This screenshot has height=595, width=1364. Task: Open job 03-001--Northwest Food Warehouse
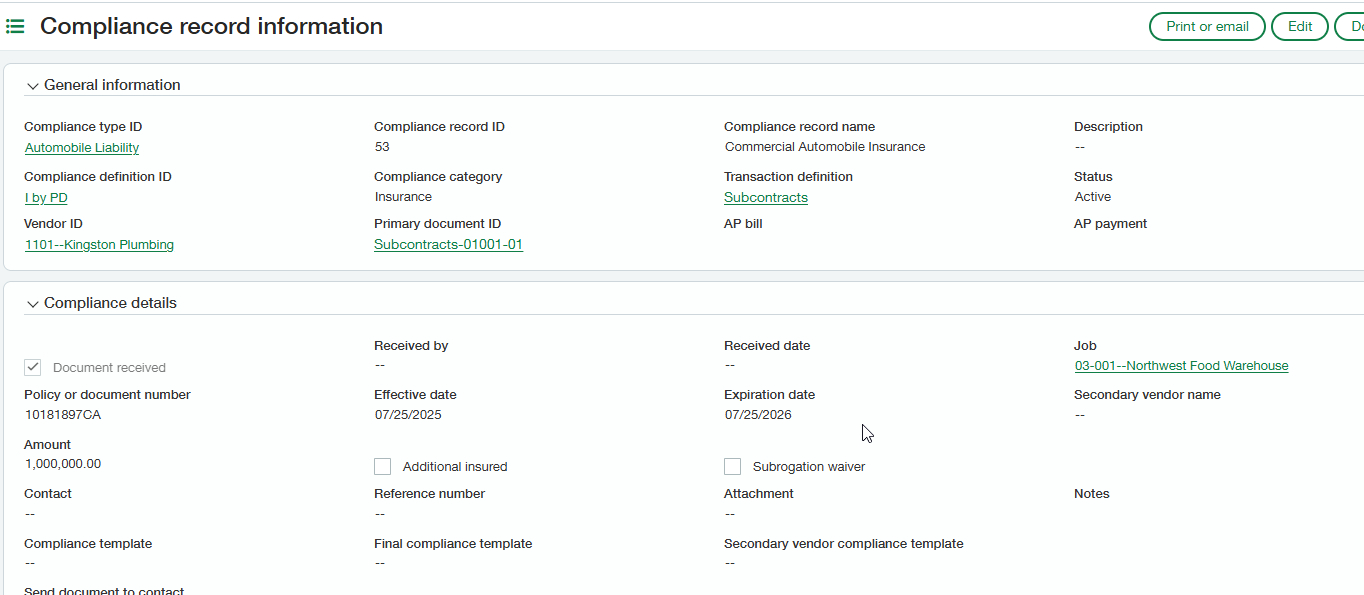point(1181,366)
